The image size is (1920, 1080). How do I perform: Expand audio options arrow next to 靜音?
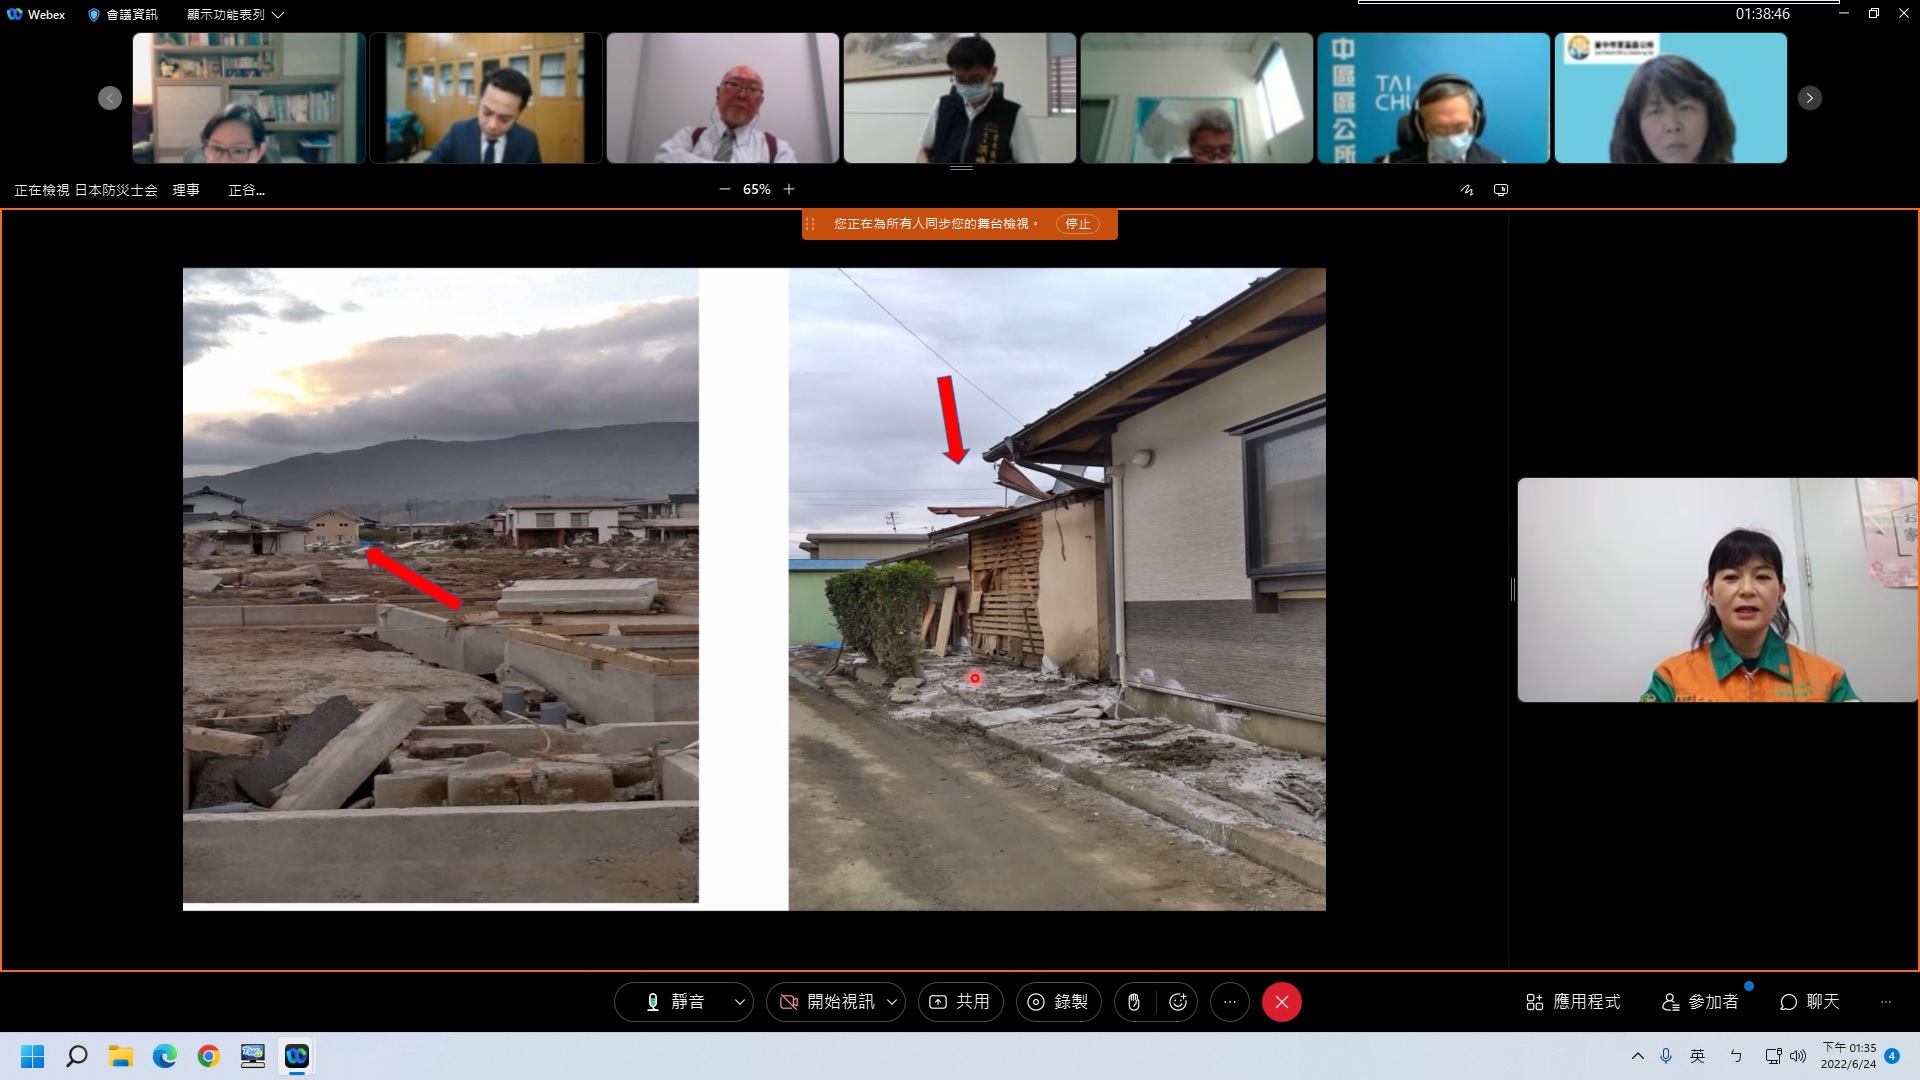coord(740,1002)
